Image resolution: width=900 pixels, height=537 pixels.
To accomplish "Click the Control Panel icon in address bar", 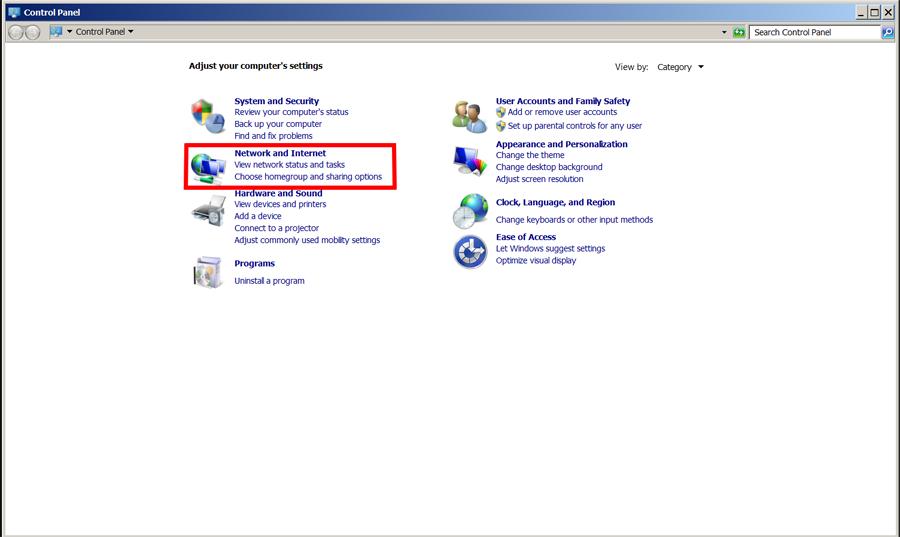I will pyautogui.click(x=56, y=32).
